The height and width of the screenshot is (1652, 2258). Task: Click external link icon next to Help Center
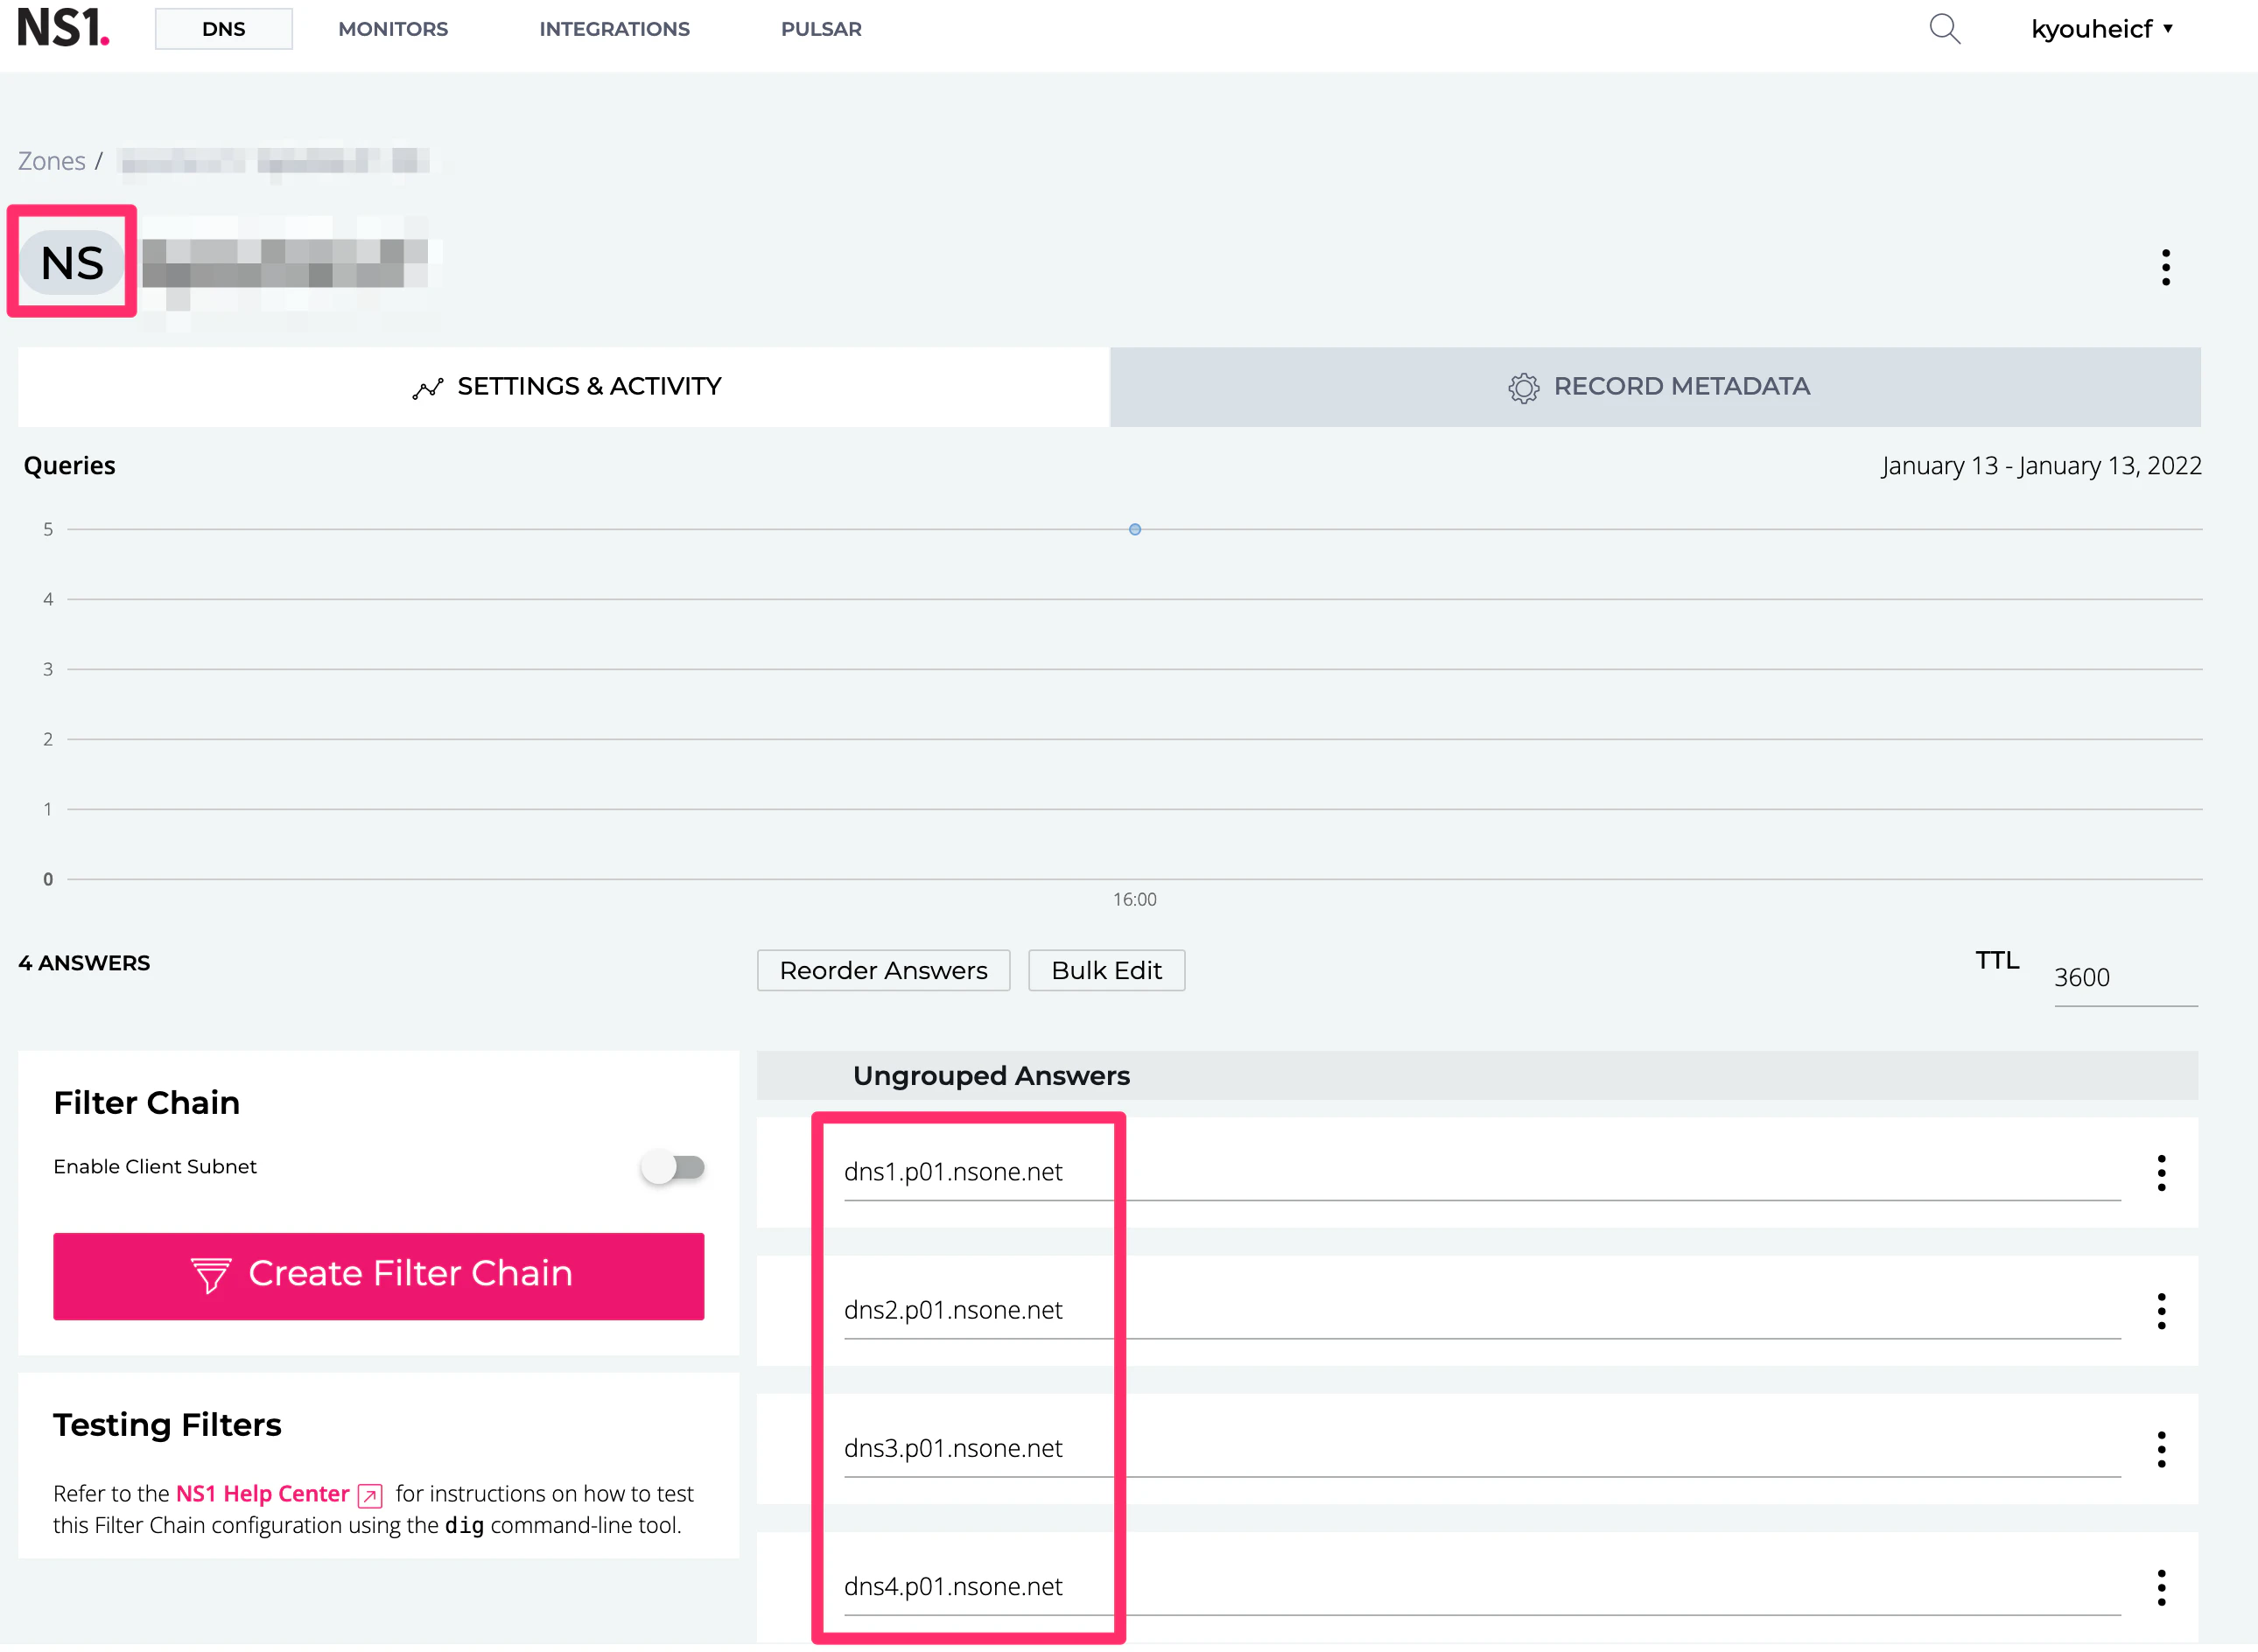pos(370,1495)
